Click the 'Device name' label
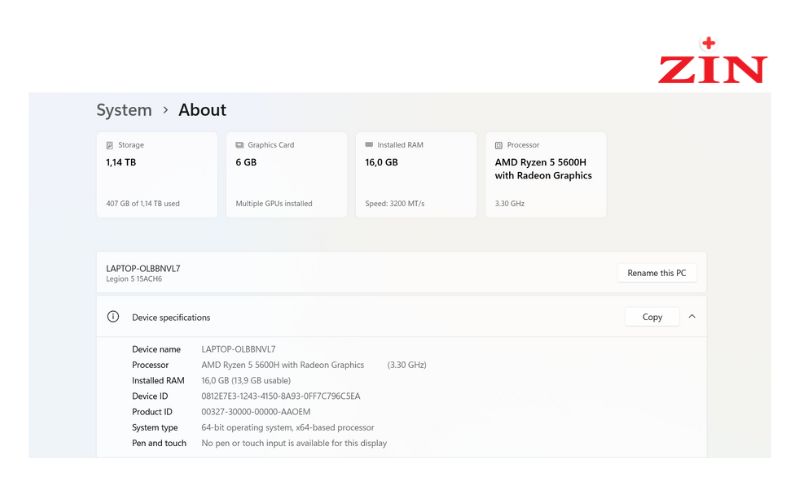800x500 pixels. point(156,349)
